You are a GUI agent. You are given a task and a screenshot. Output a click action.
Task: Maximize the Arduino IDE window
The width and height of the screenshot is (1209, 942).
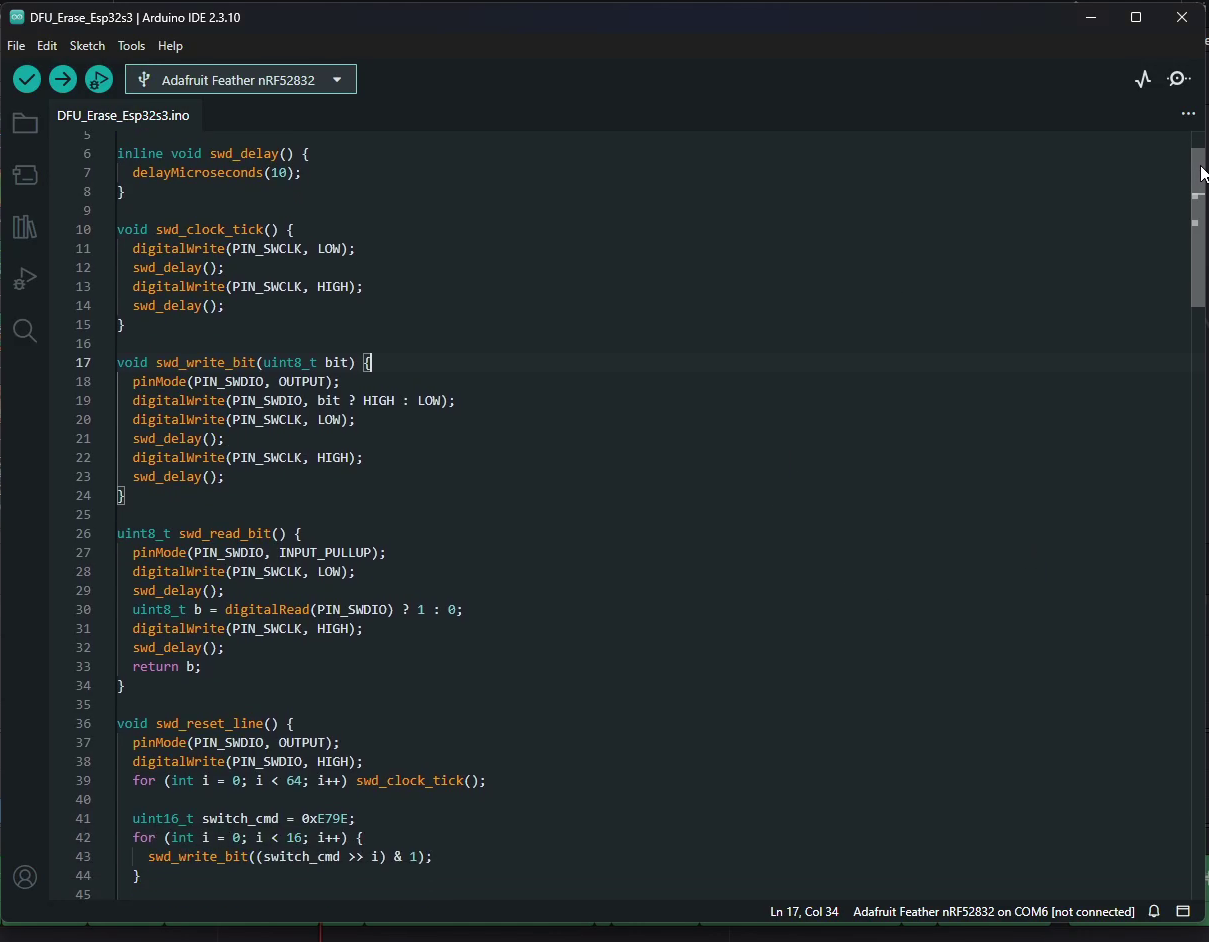click(1136, 17)
